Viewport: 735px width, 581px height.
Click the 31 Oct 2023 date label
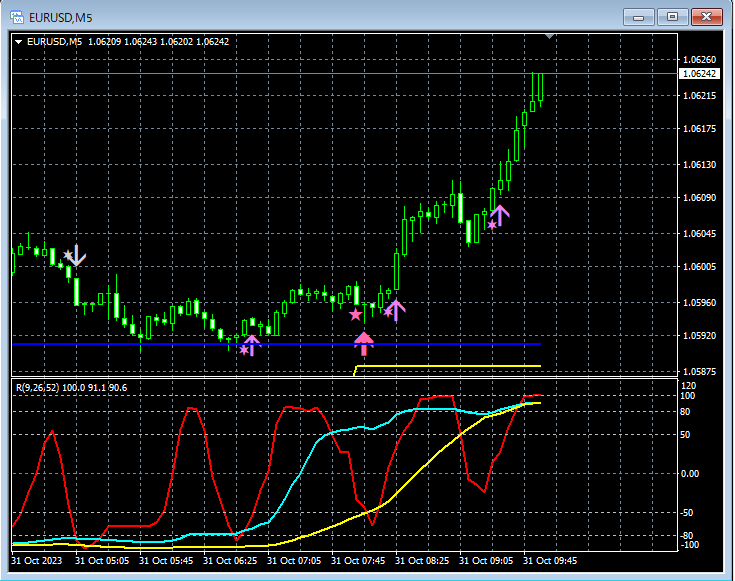pyautogui.click(x=37, y=561)
